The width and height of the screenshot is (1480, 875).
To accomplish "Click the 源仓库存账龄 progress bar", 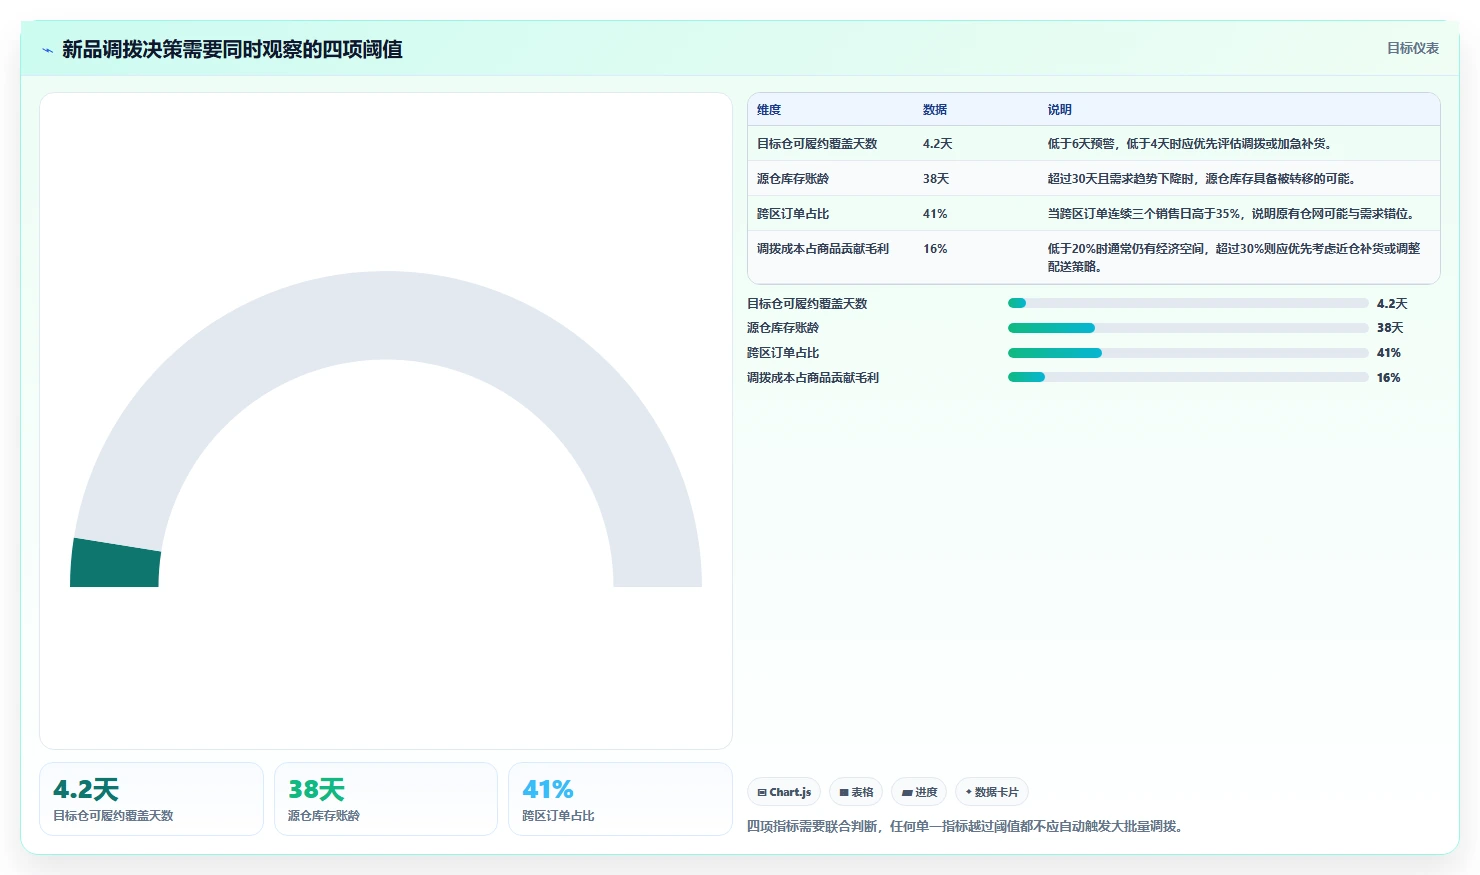I will coord(1188,328).
